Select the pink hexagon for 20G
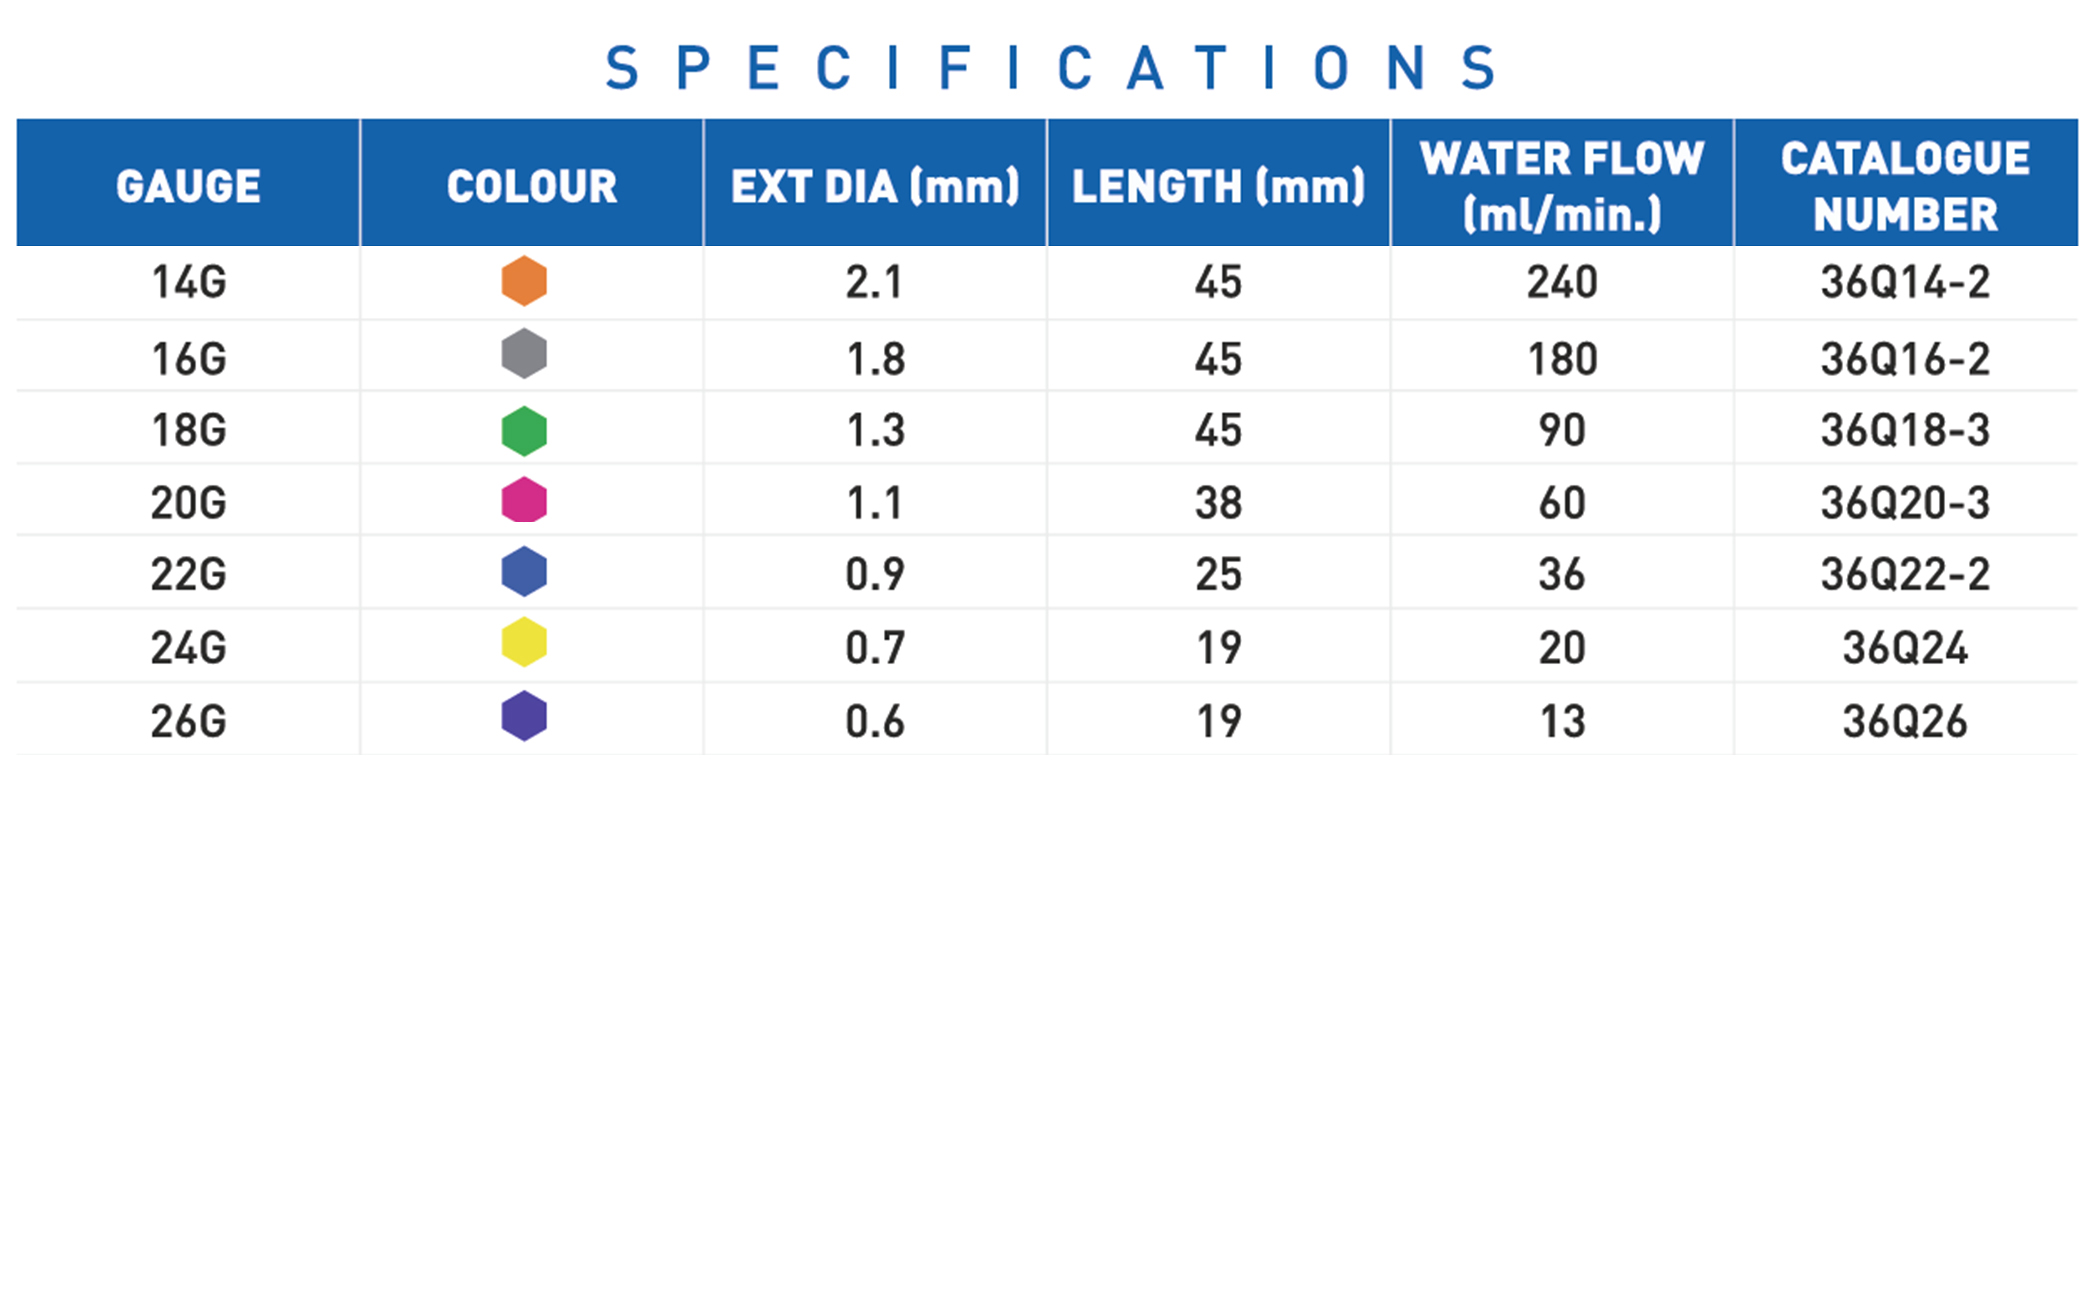 (x=524, y=501)
